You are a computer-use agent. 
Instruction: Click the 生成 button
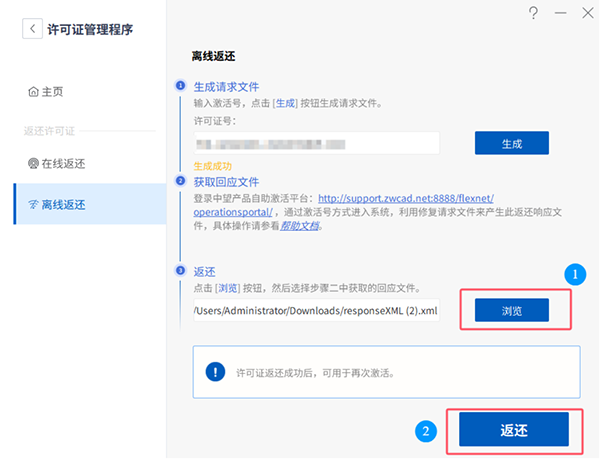[x=512, y=143]
